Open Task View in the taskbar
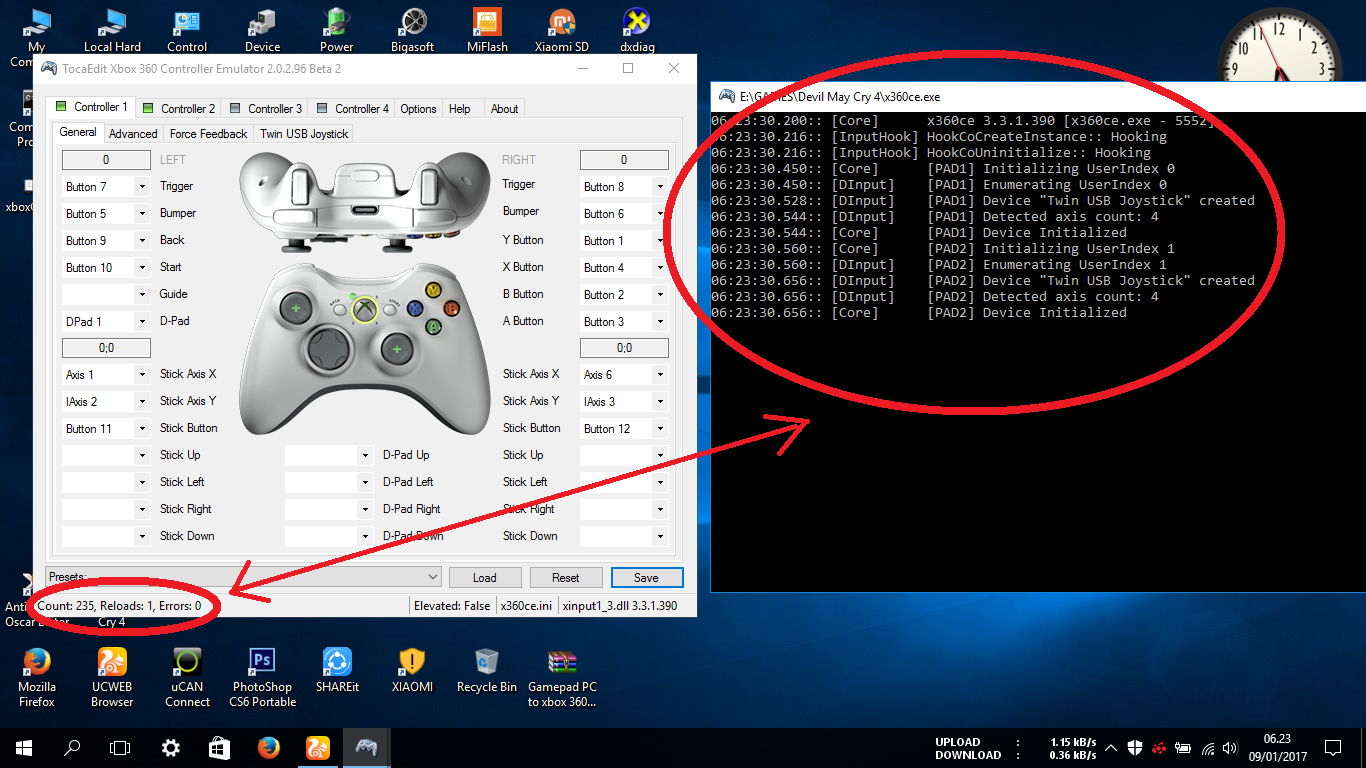This screenshot has width=1366, height=768. (x=120, y=748)
